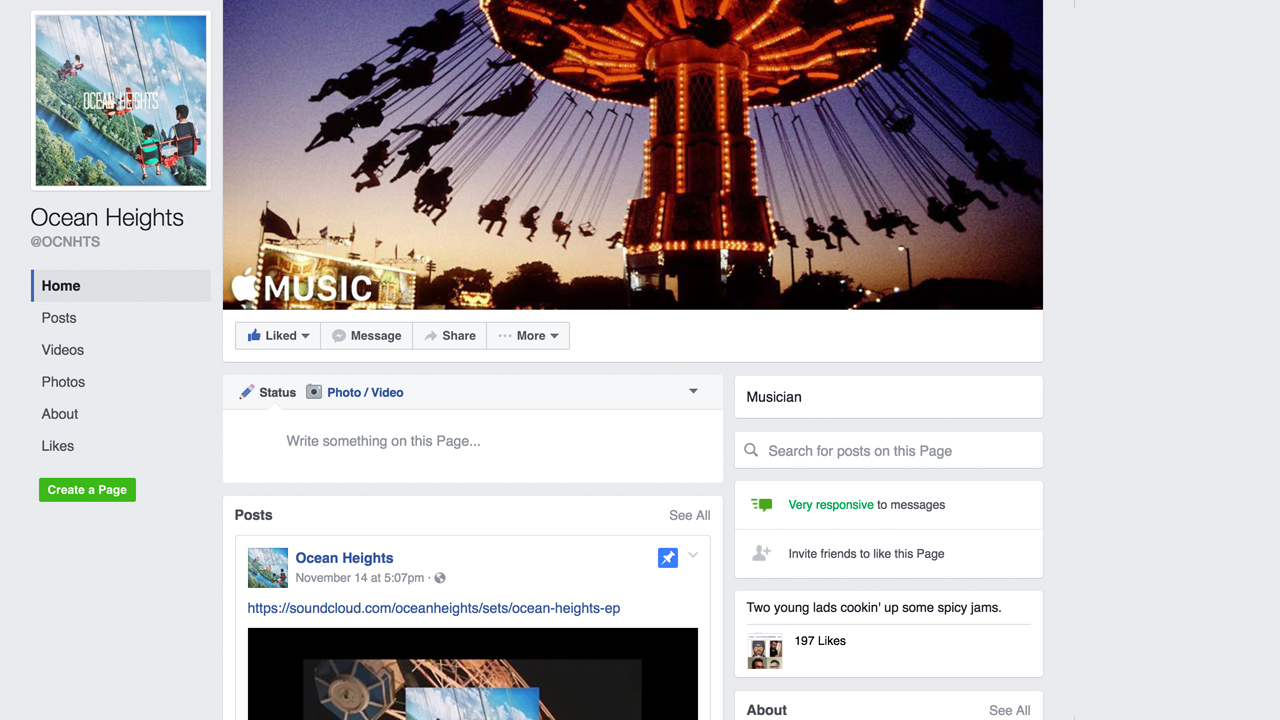Expand the composer options arrow
Screen dimensions: 1280x720
click(693, 392)
